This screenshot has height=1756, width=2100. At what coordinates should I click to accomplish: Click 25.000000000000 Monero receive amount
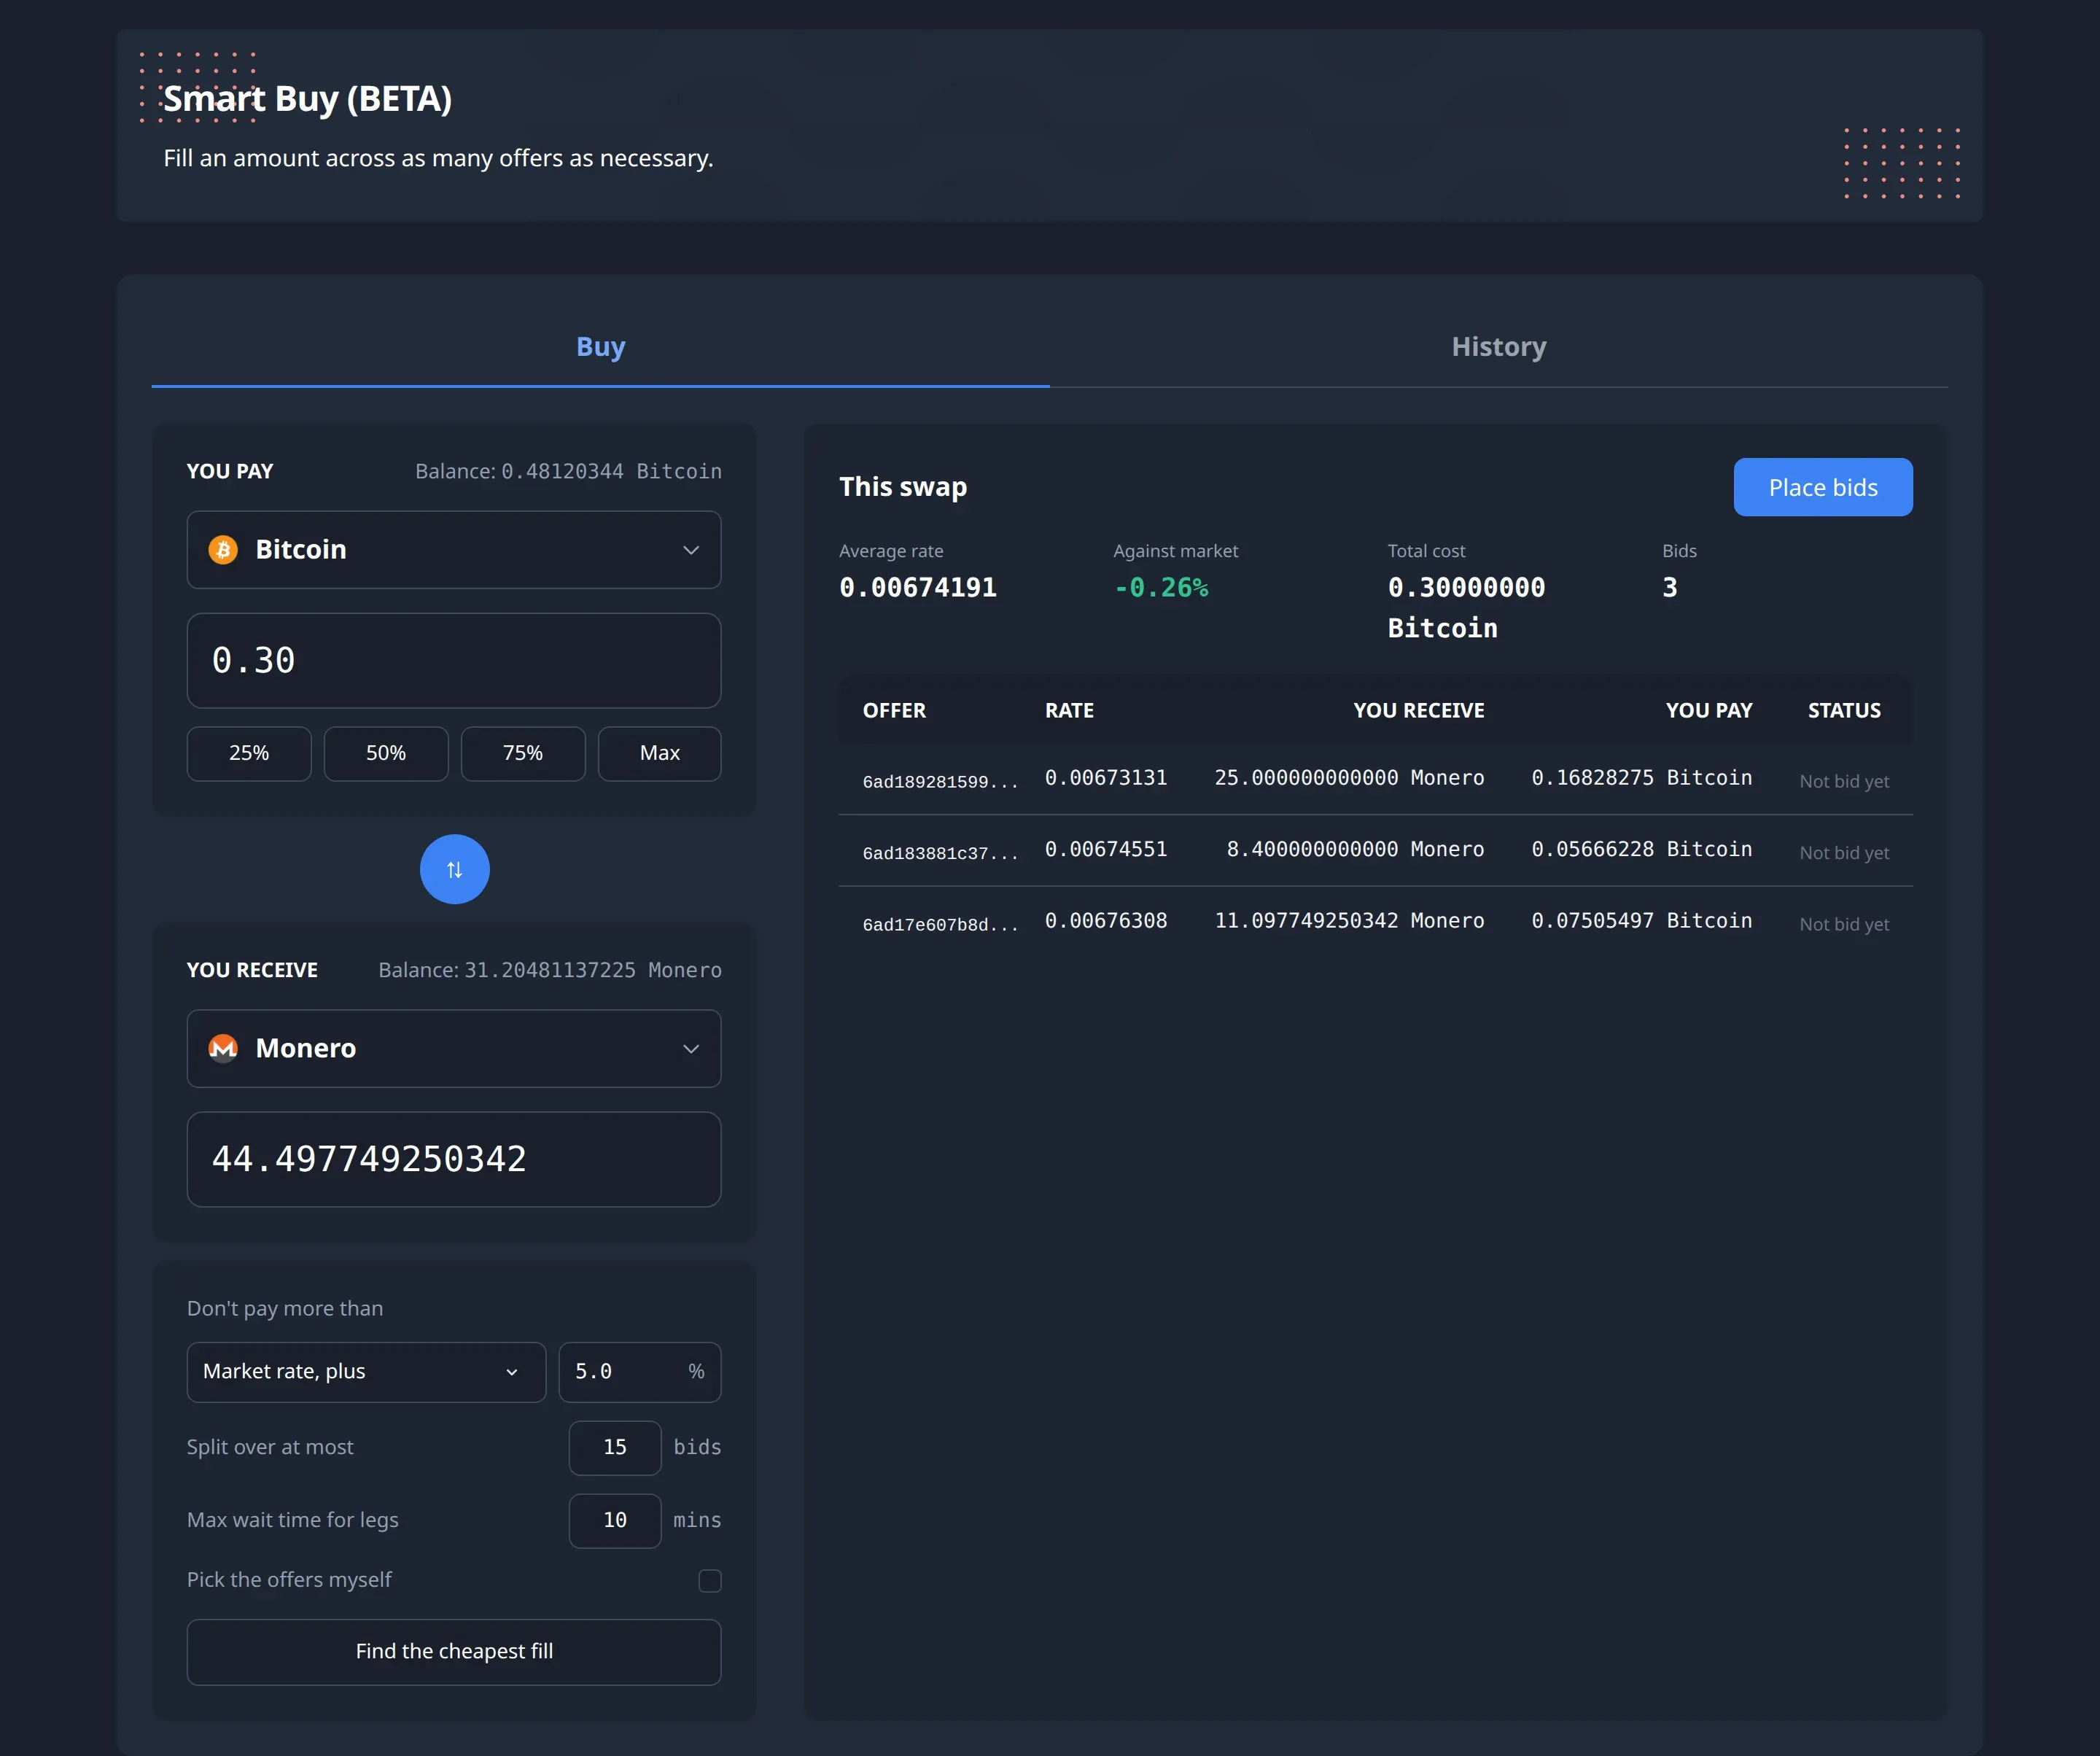click(1349, 778)
